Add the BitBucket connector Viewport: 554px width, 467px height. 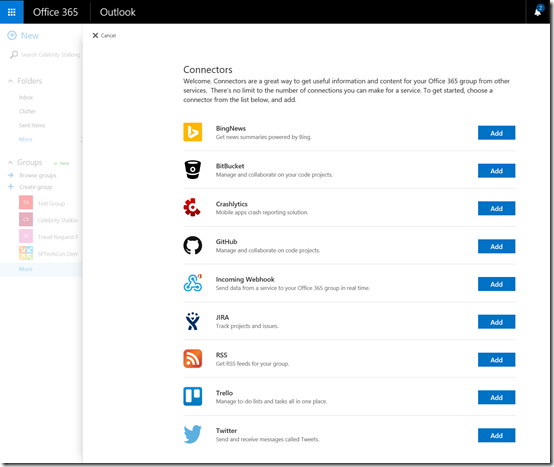(496, 171)
